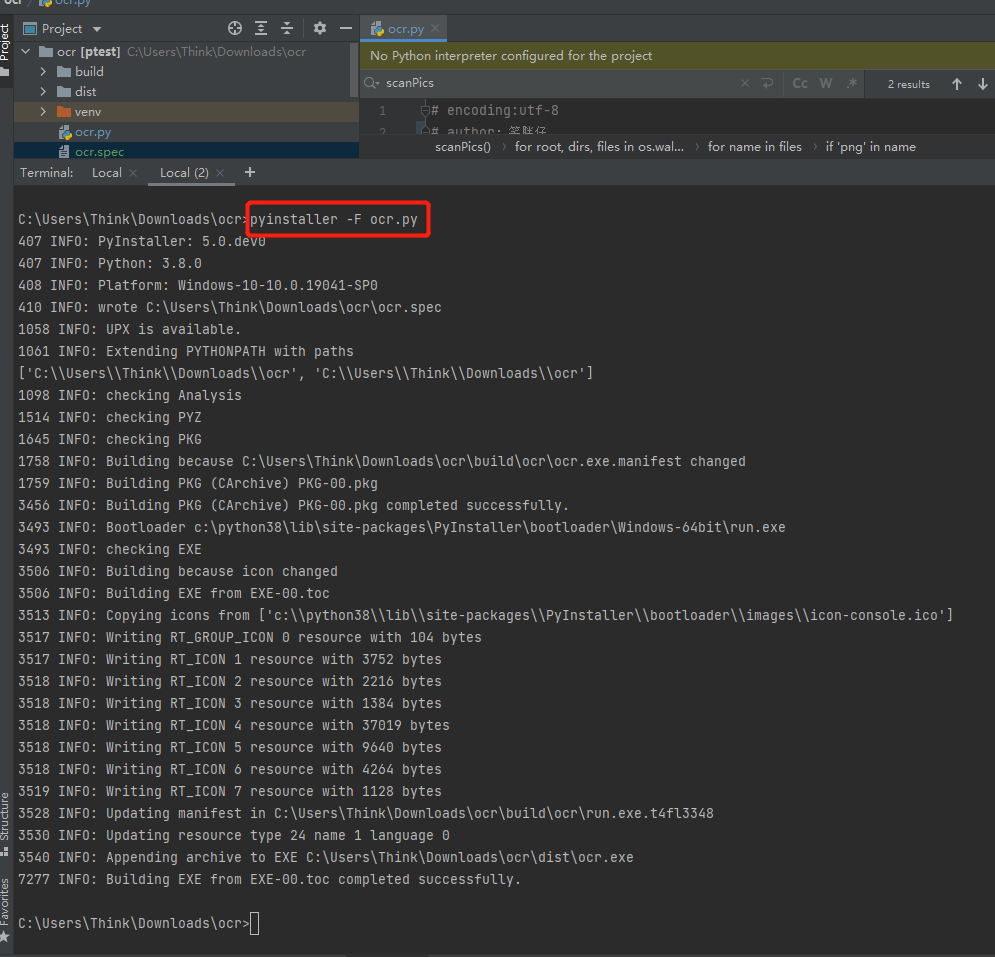The height and width of the screenshot is (957, 995).
Task: Jump to next search result
Action: coord(984,84)
